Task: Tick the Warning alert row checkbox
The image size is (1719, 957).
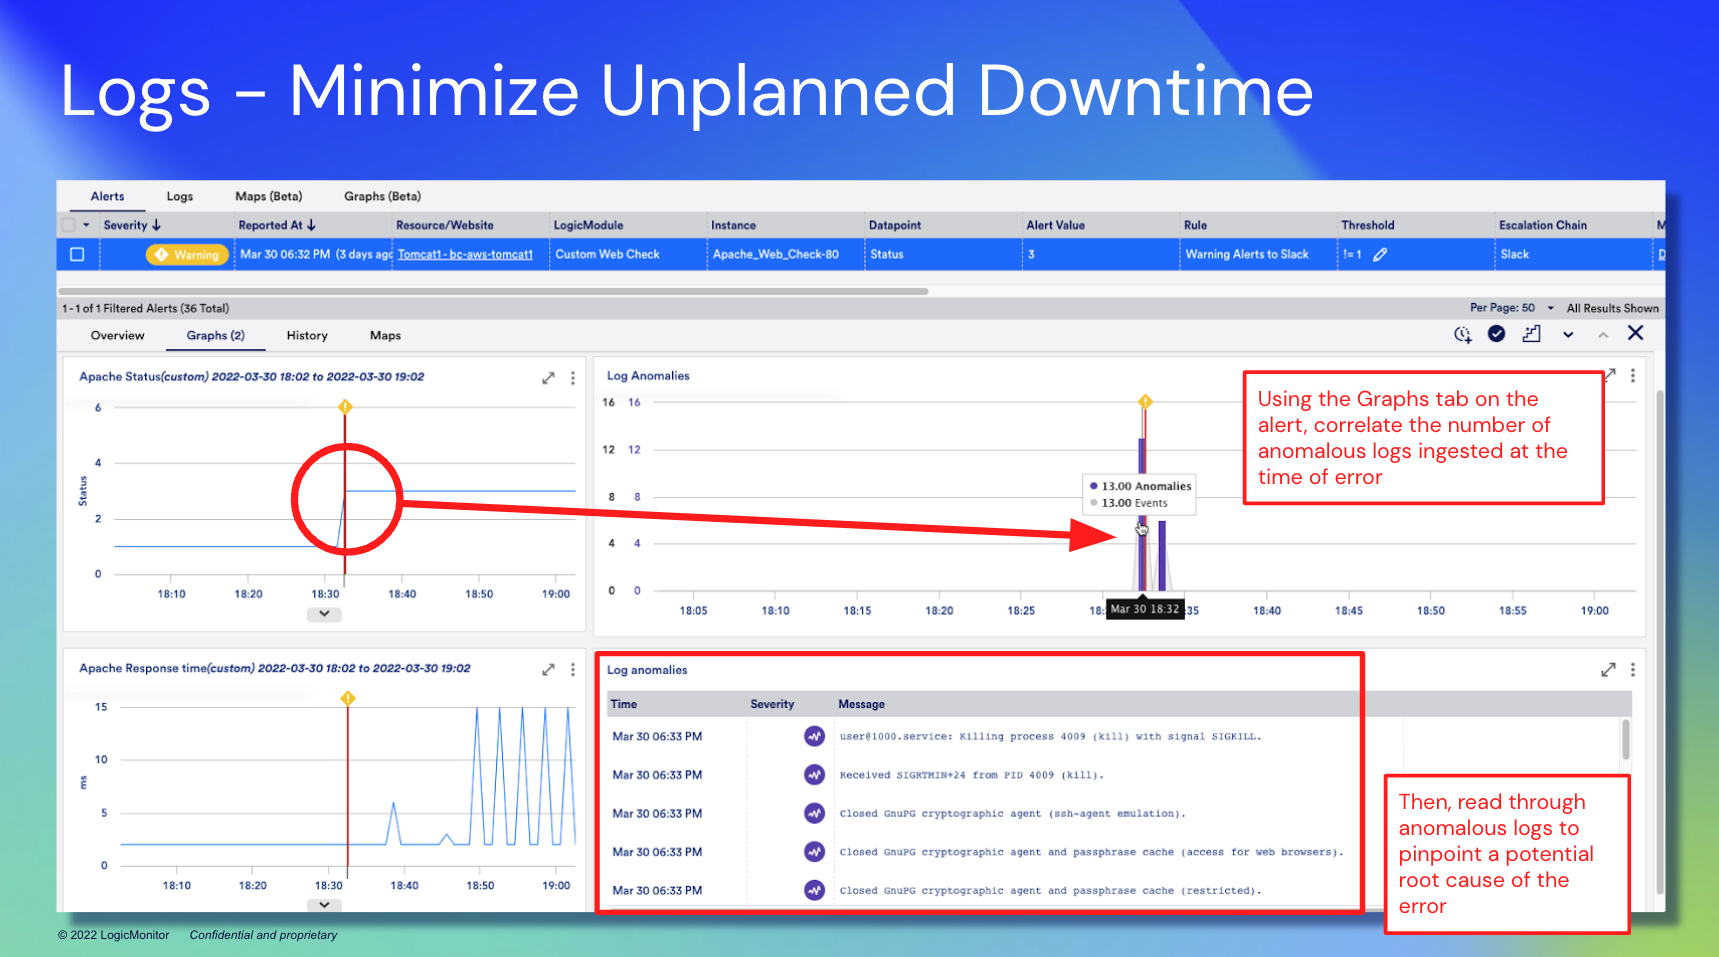Action: pyautogui.click(x=77, y=255)
